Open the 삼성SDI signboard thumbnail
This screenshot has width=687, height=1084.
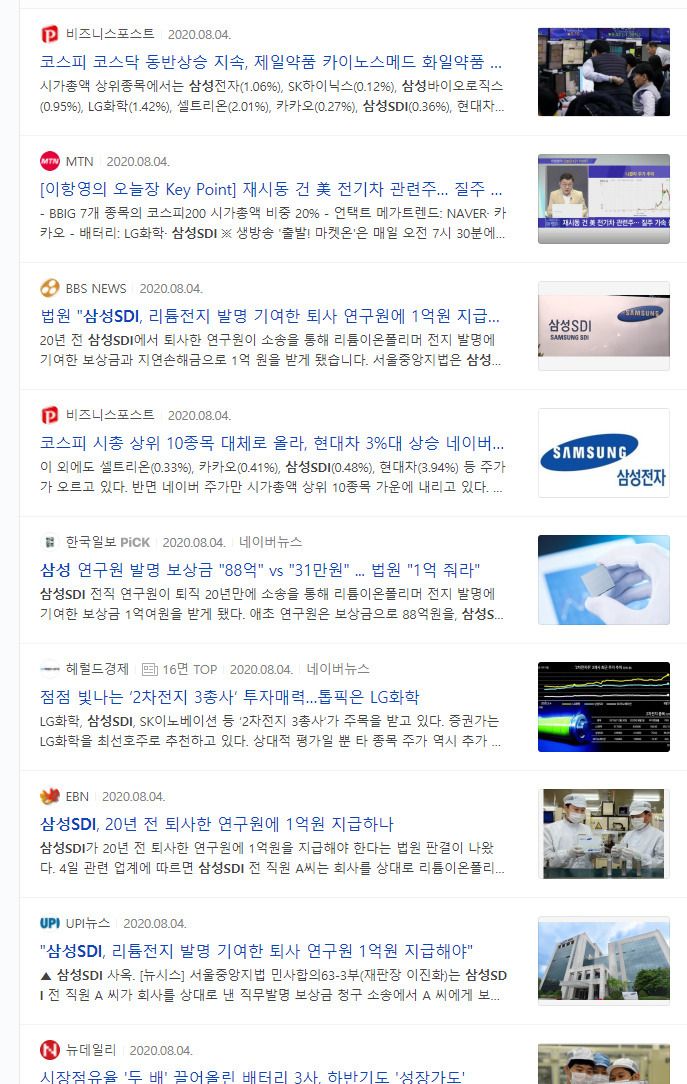point(603,326)
